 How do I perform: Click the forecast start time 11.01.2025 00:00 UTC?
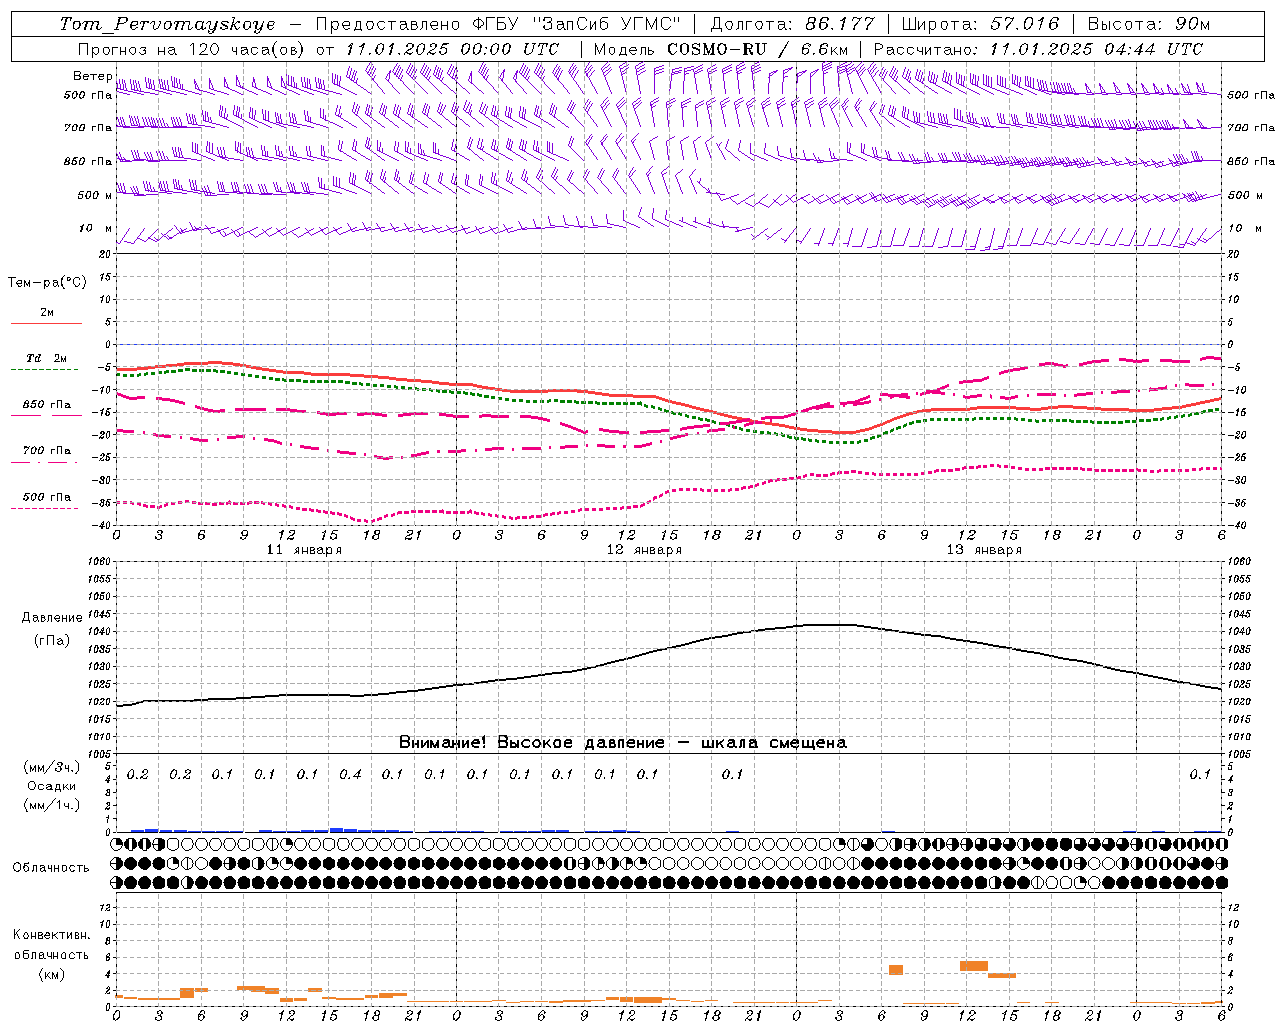click(452, 49)
